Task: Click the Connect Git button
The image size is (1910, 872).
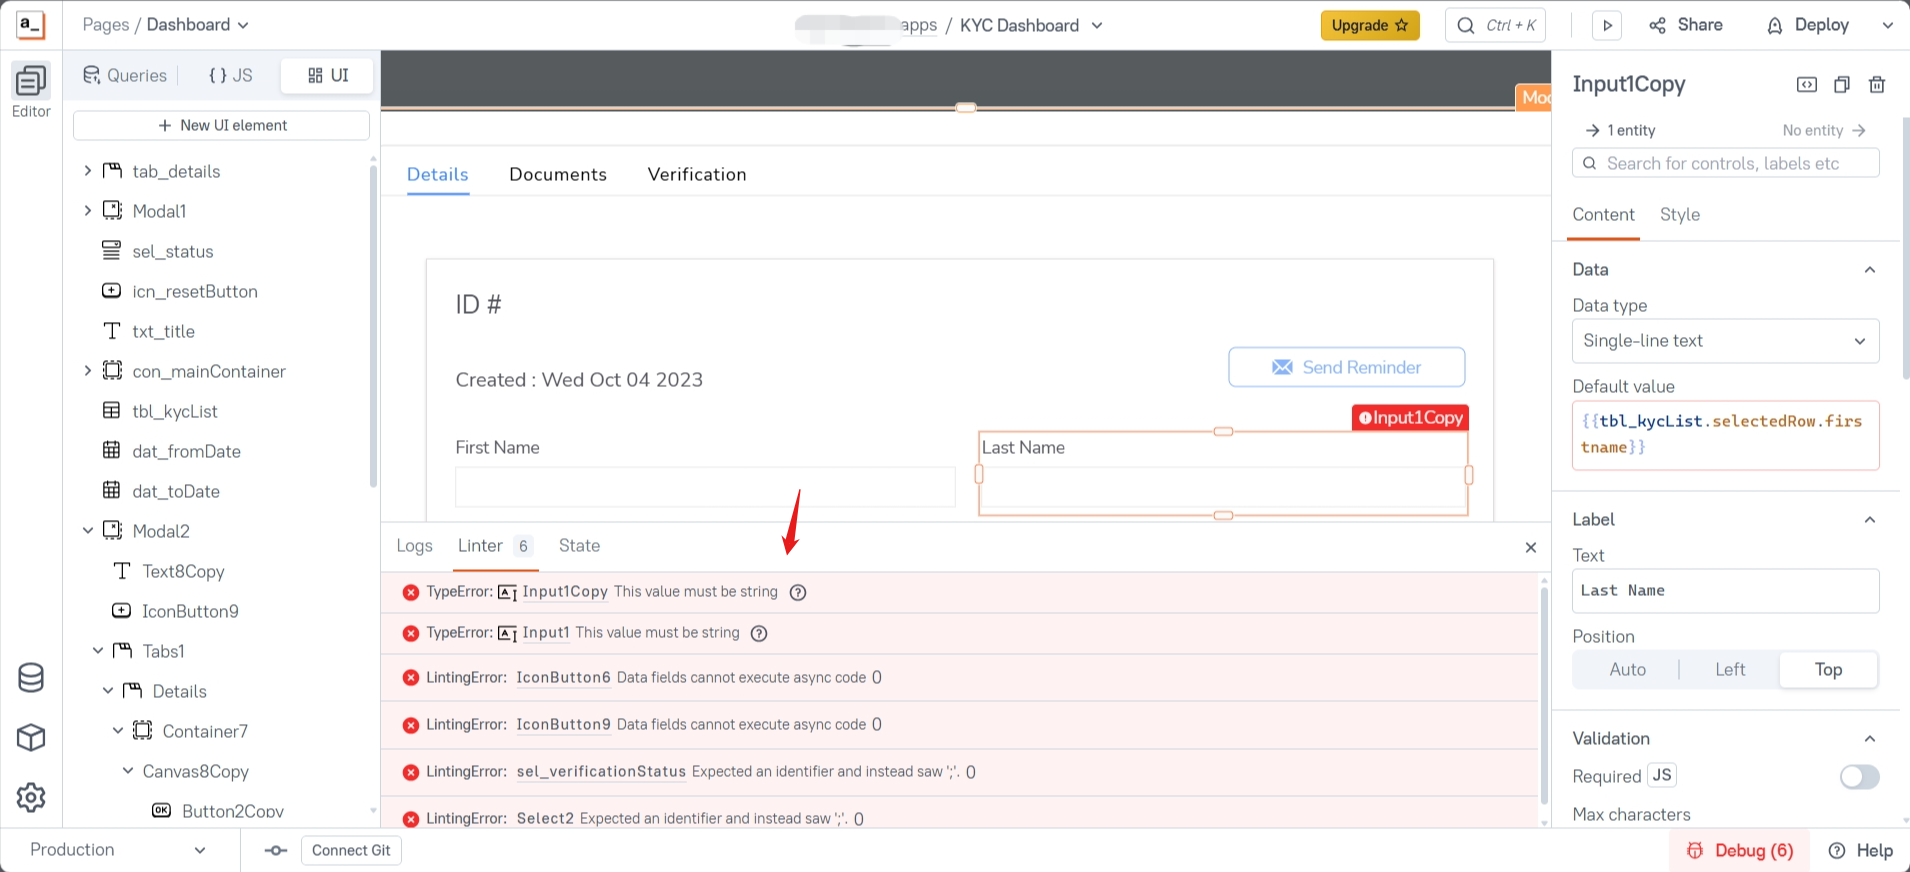Action: (x=351, y=850)
